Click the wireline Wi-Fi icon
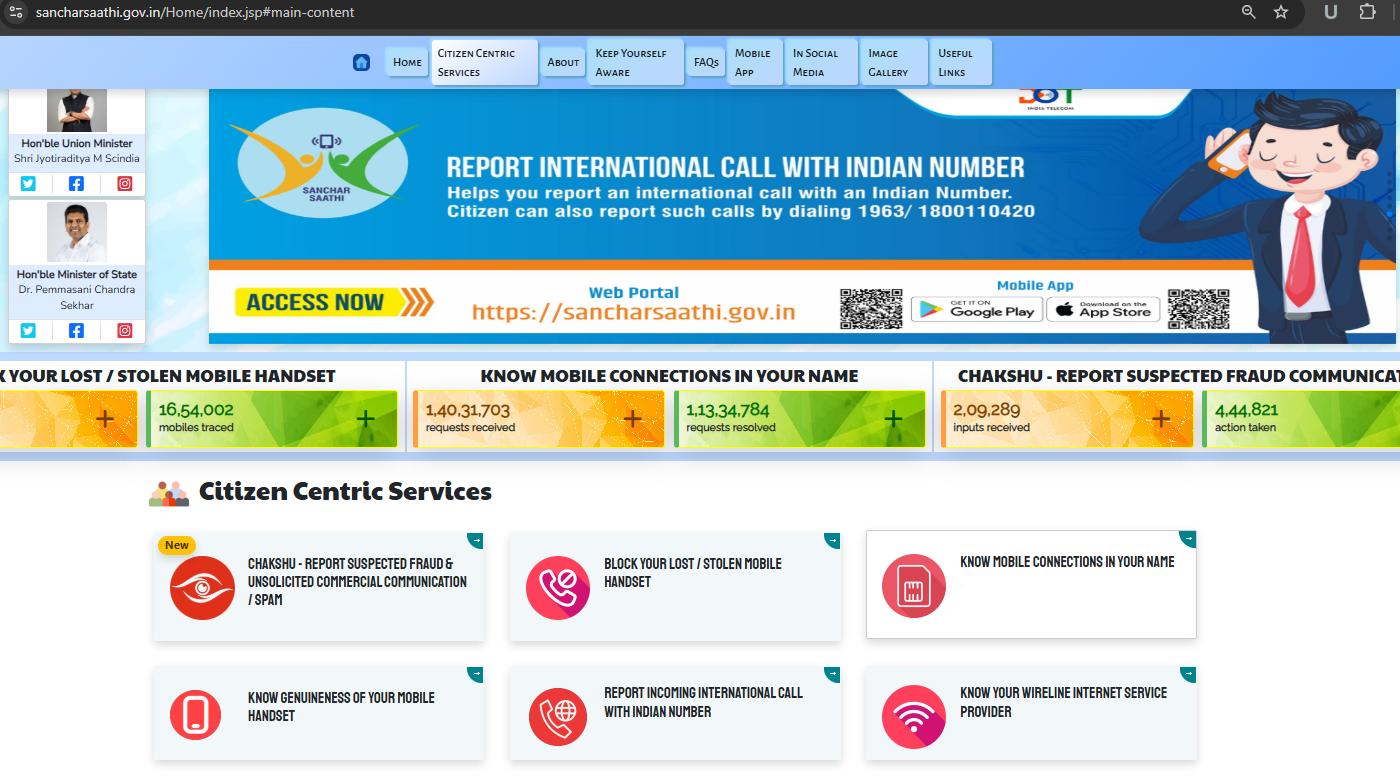 point(913,717)
